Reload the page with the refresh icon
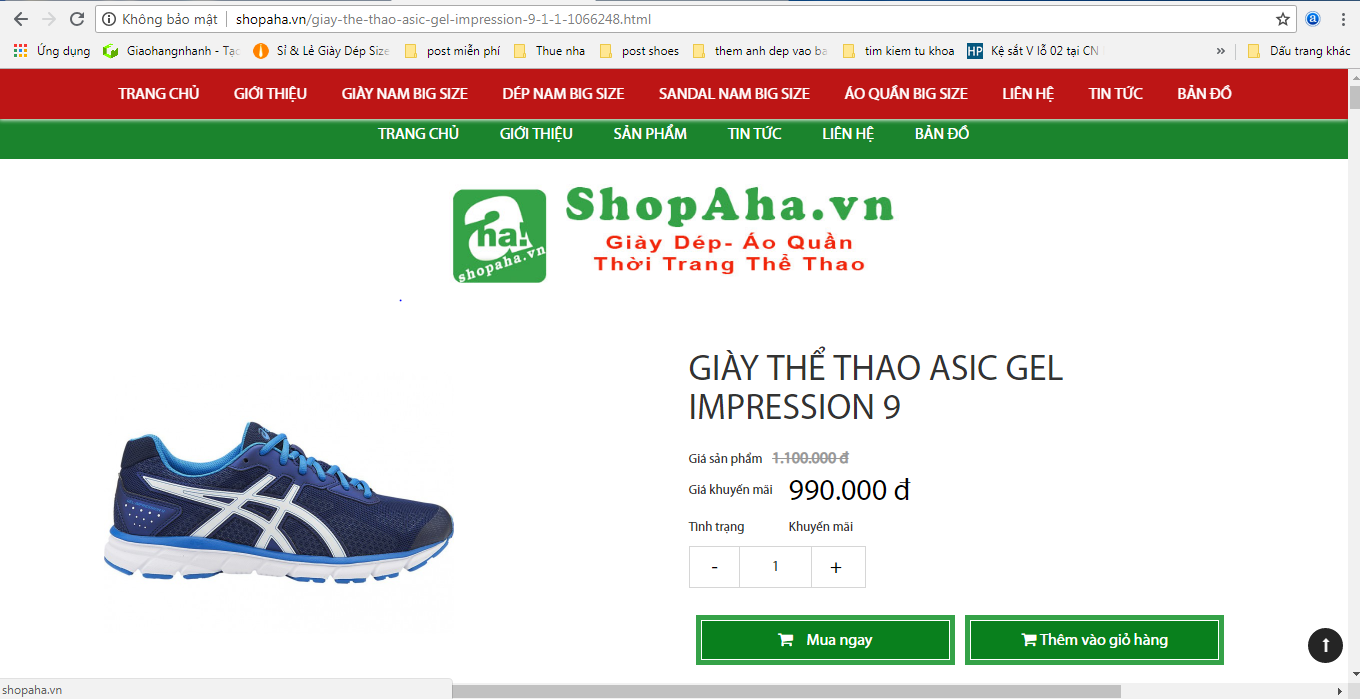The image size is (1360, 699). coord(77,19)
